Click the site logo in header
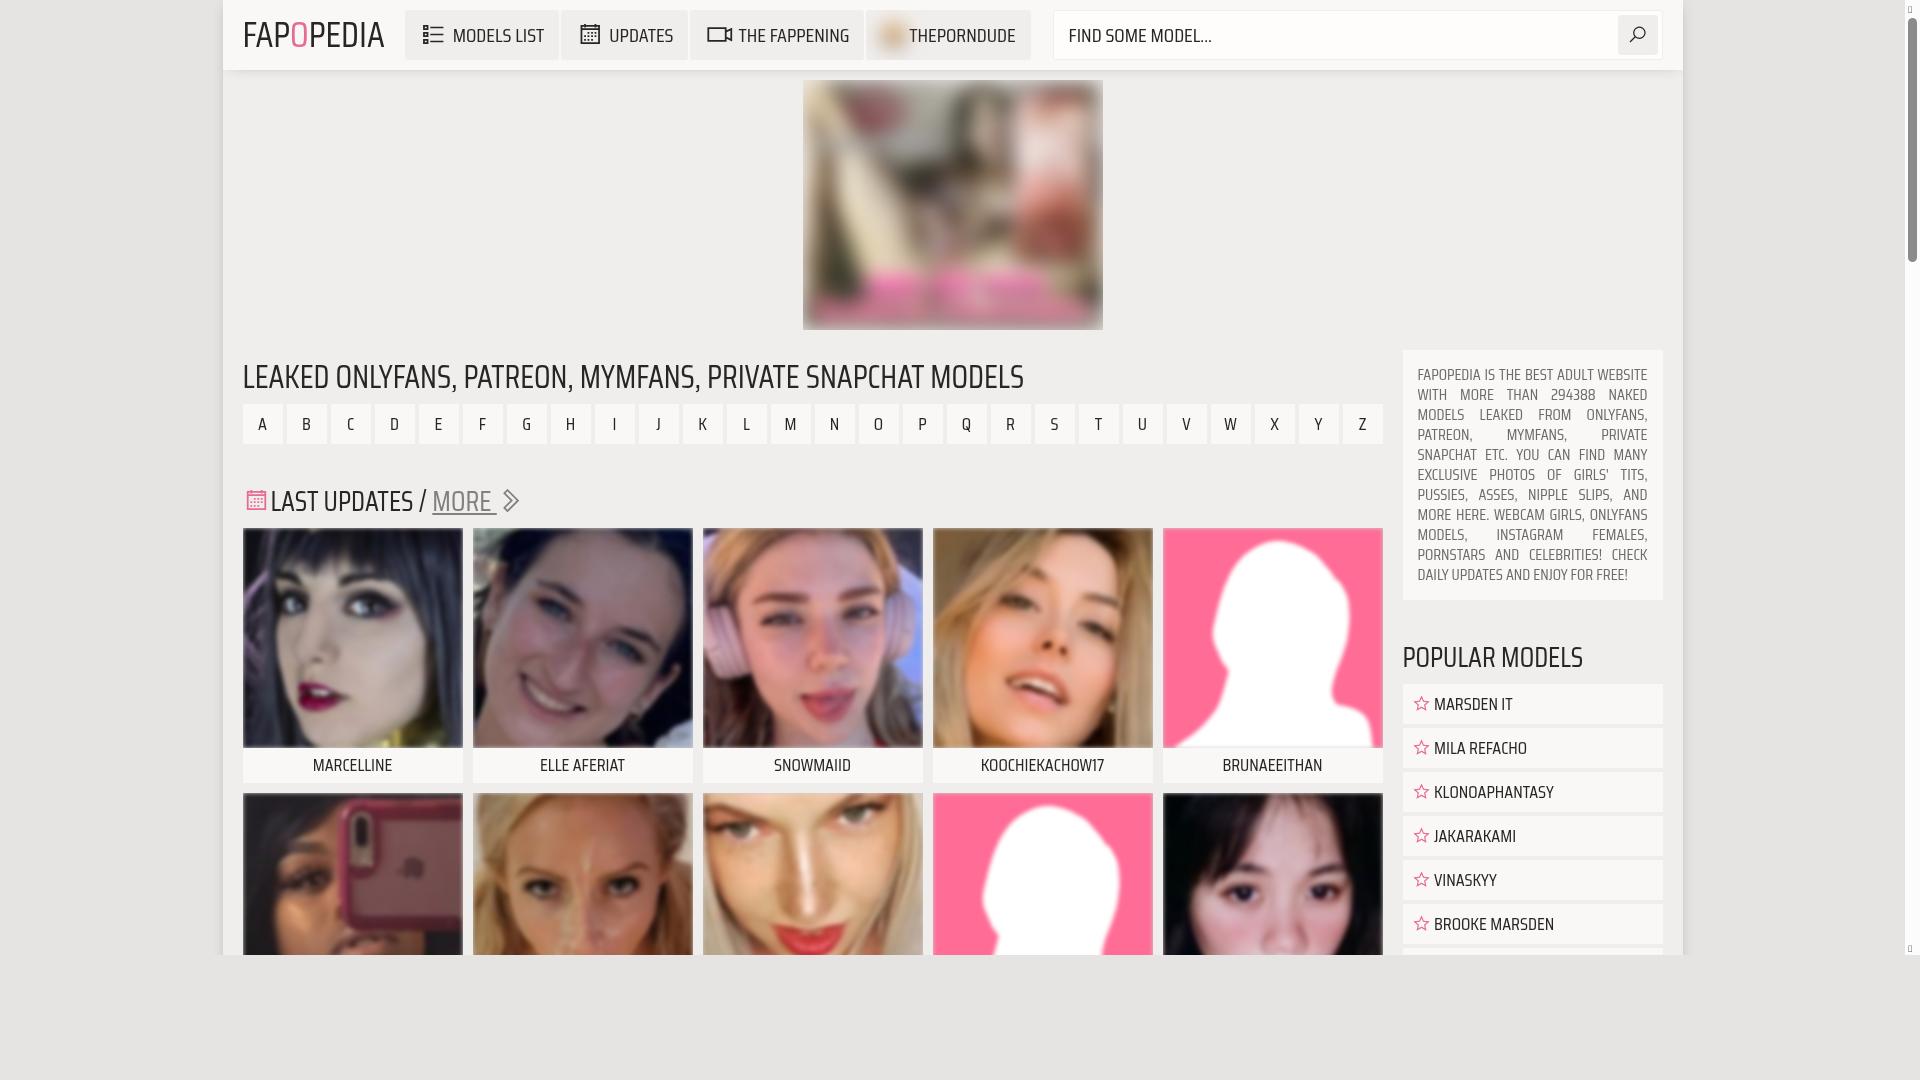The width and height of the screenshot is (1920, 1080). (x=313, y=35)
